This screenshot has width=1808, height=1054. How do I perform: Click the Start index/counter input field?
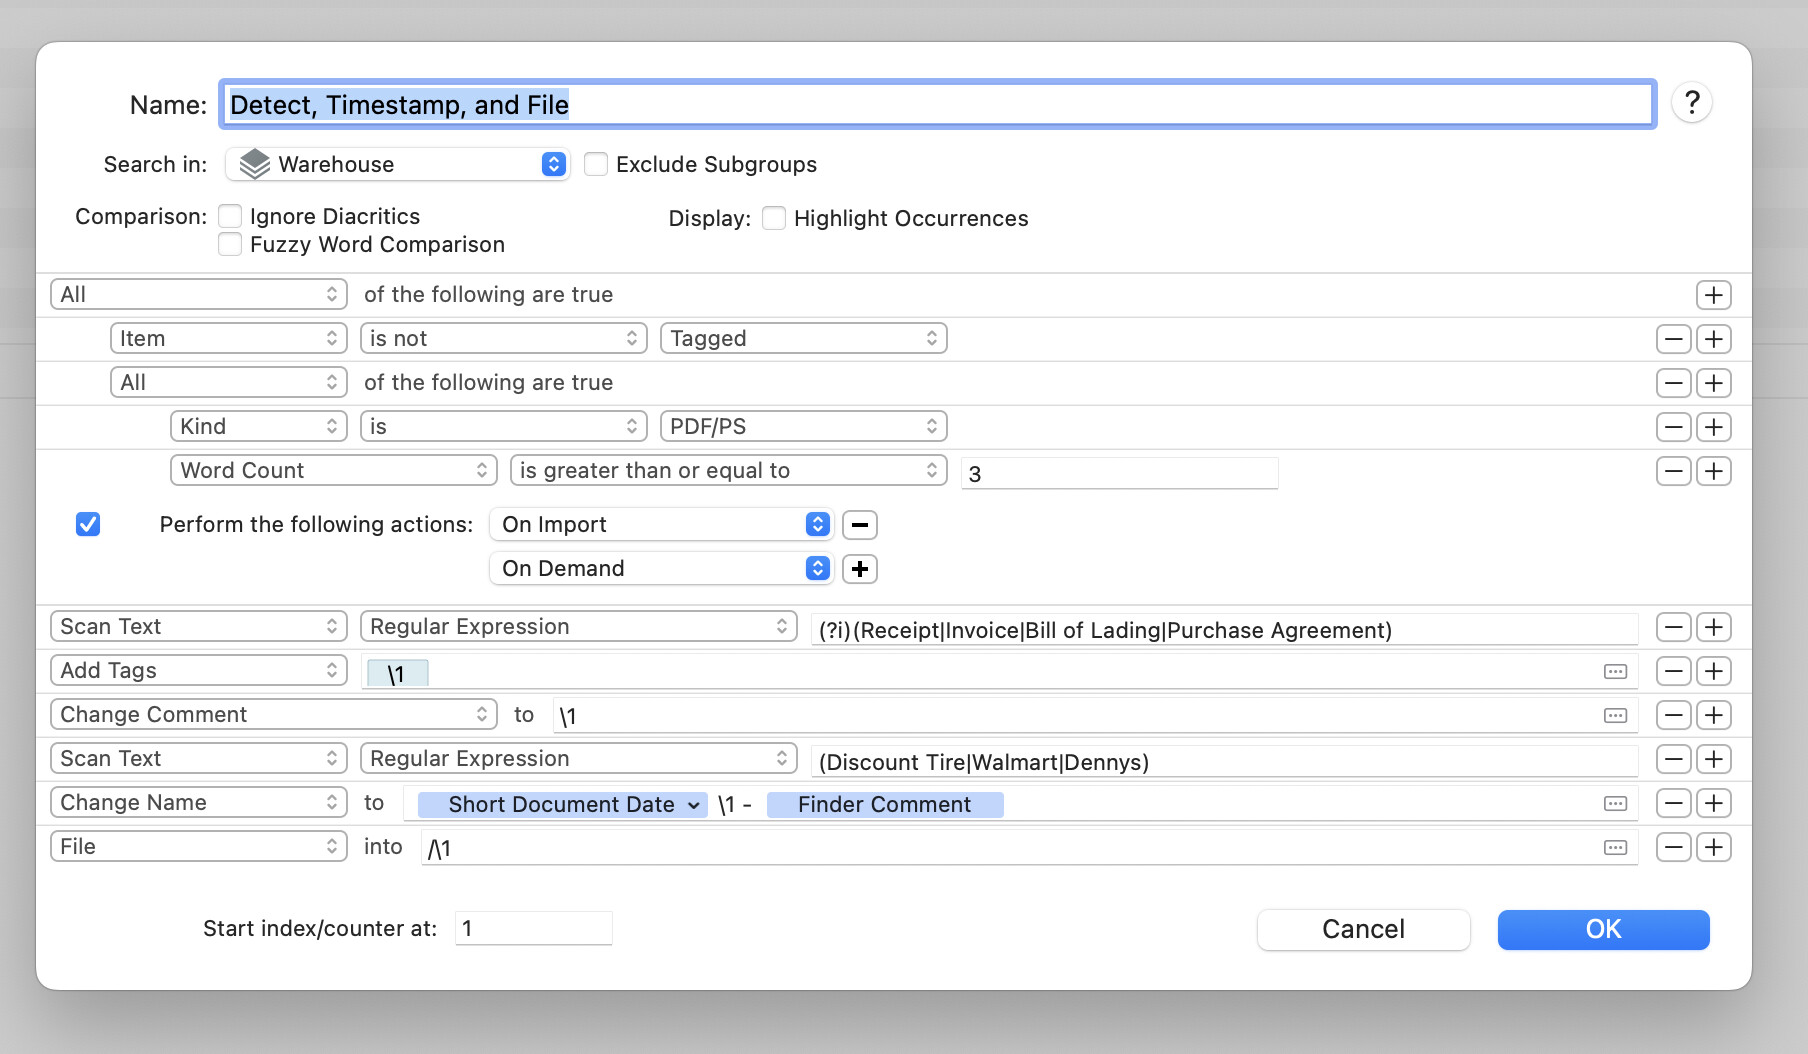(x=533, y=928)
